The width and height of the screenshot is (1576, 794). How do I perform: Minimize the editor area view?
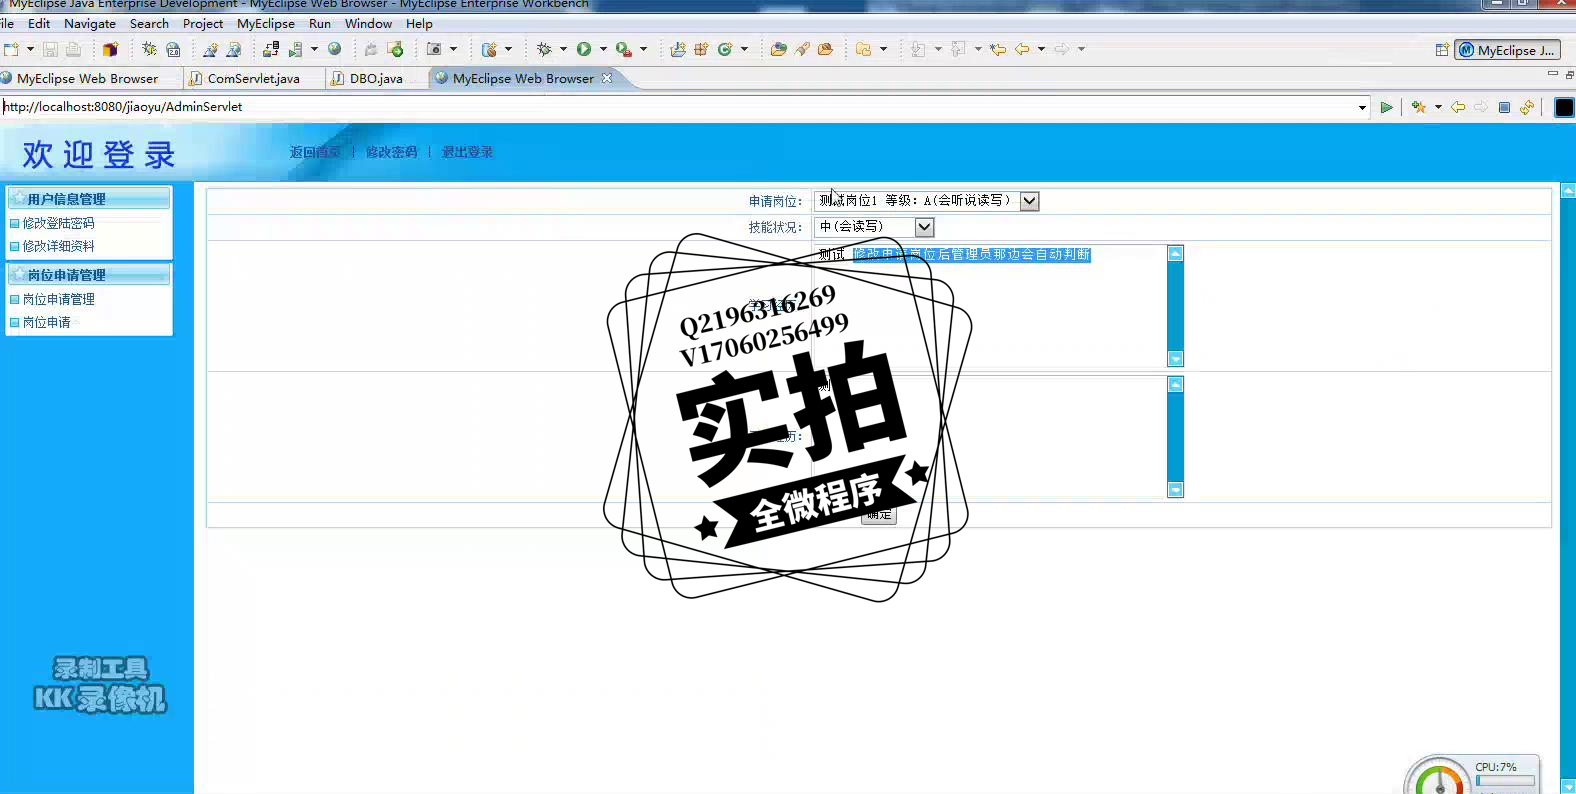[1552, 74]
